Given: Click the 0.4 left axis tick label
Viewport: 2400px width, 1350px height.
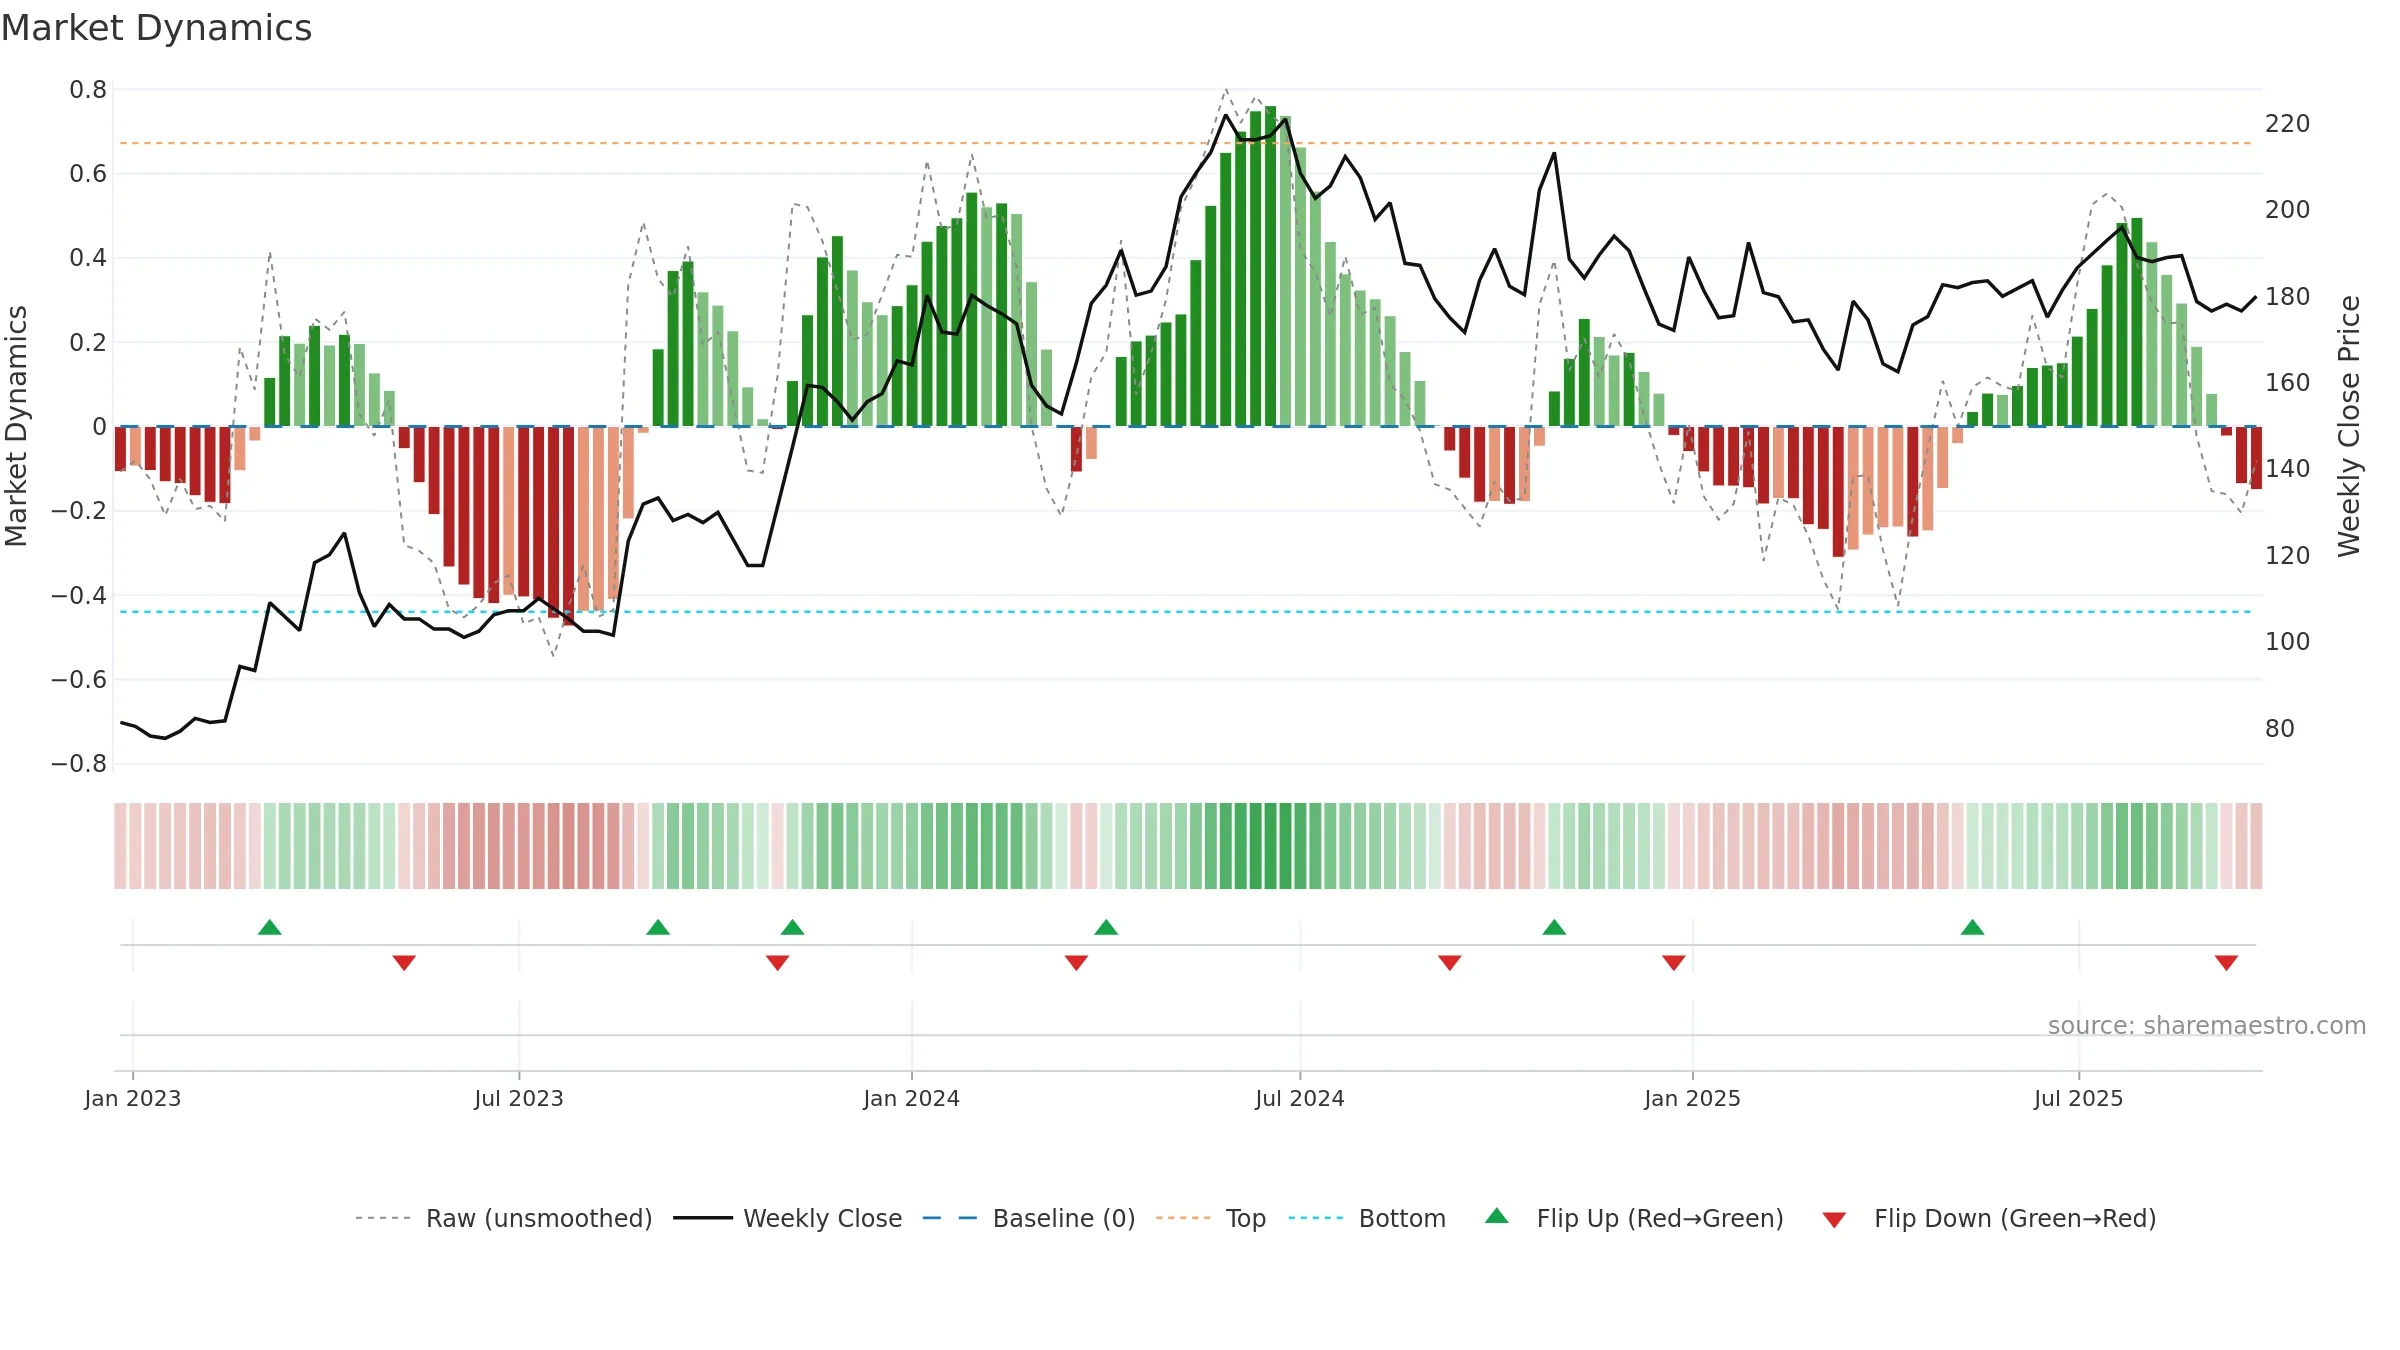Looking at the screenshot, I should point(88,258).
